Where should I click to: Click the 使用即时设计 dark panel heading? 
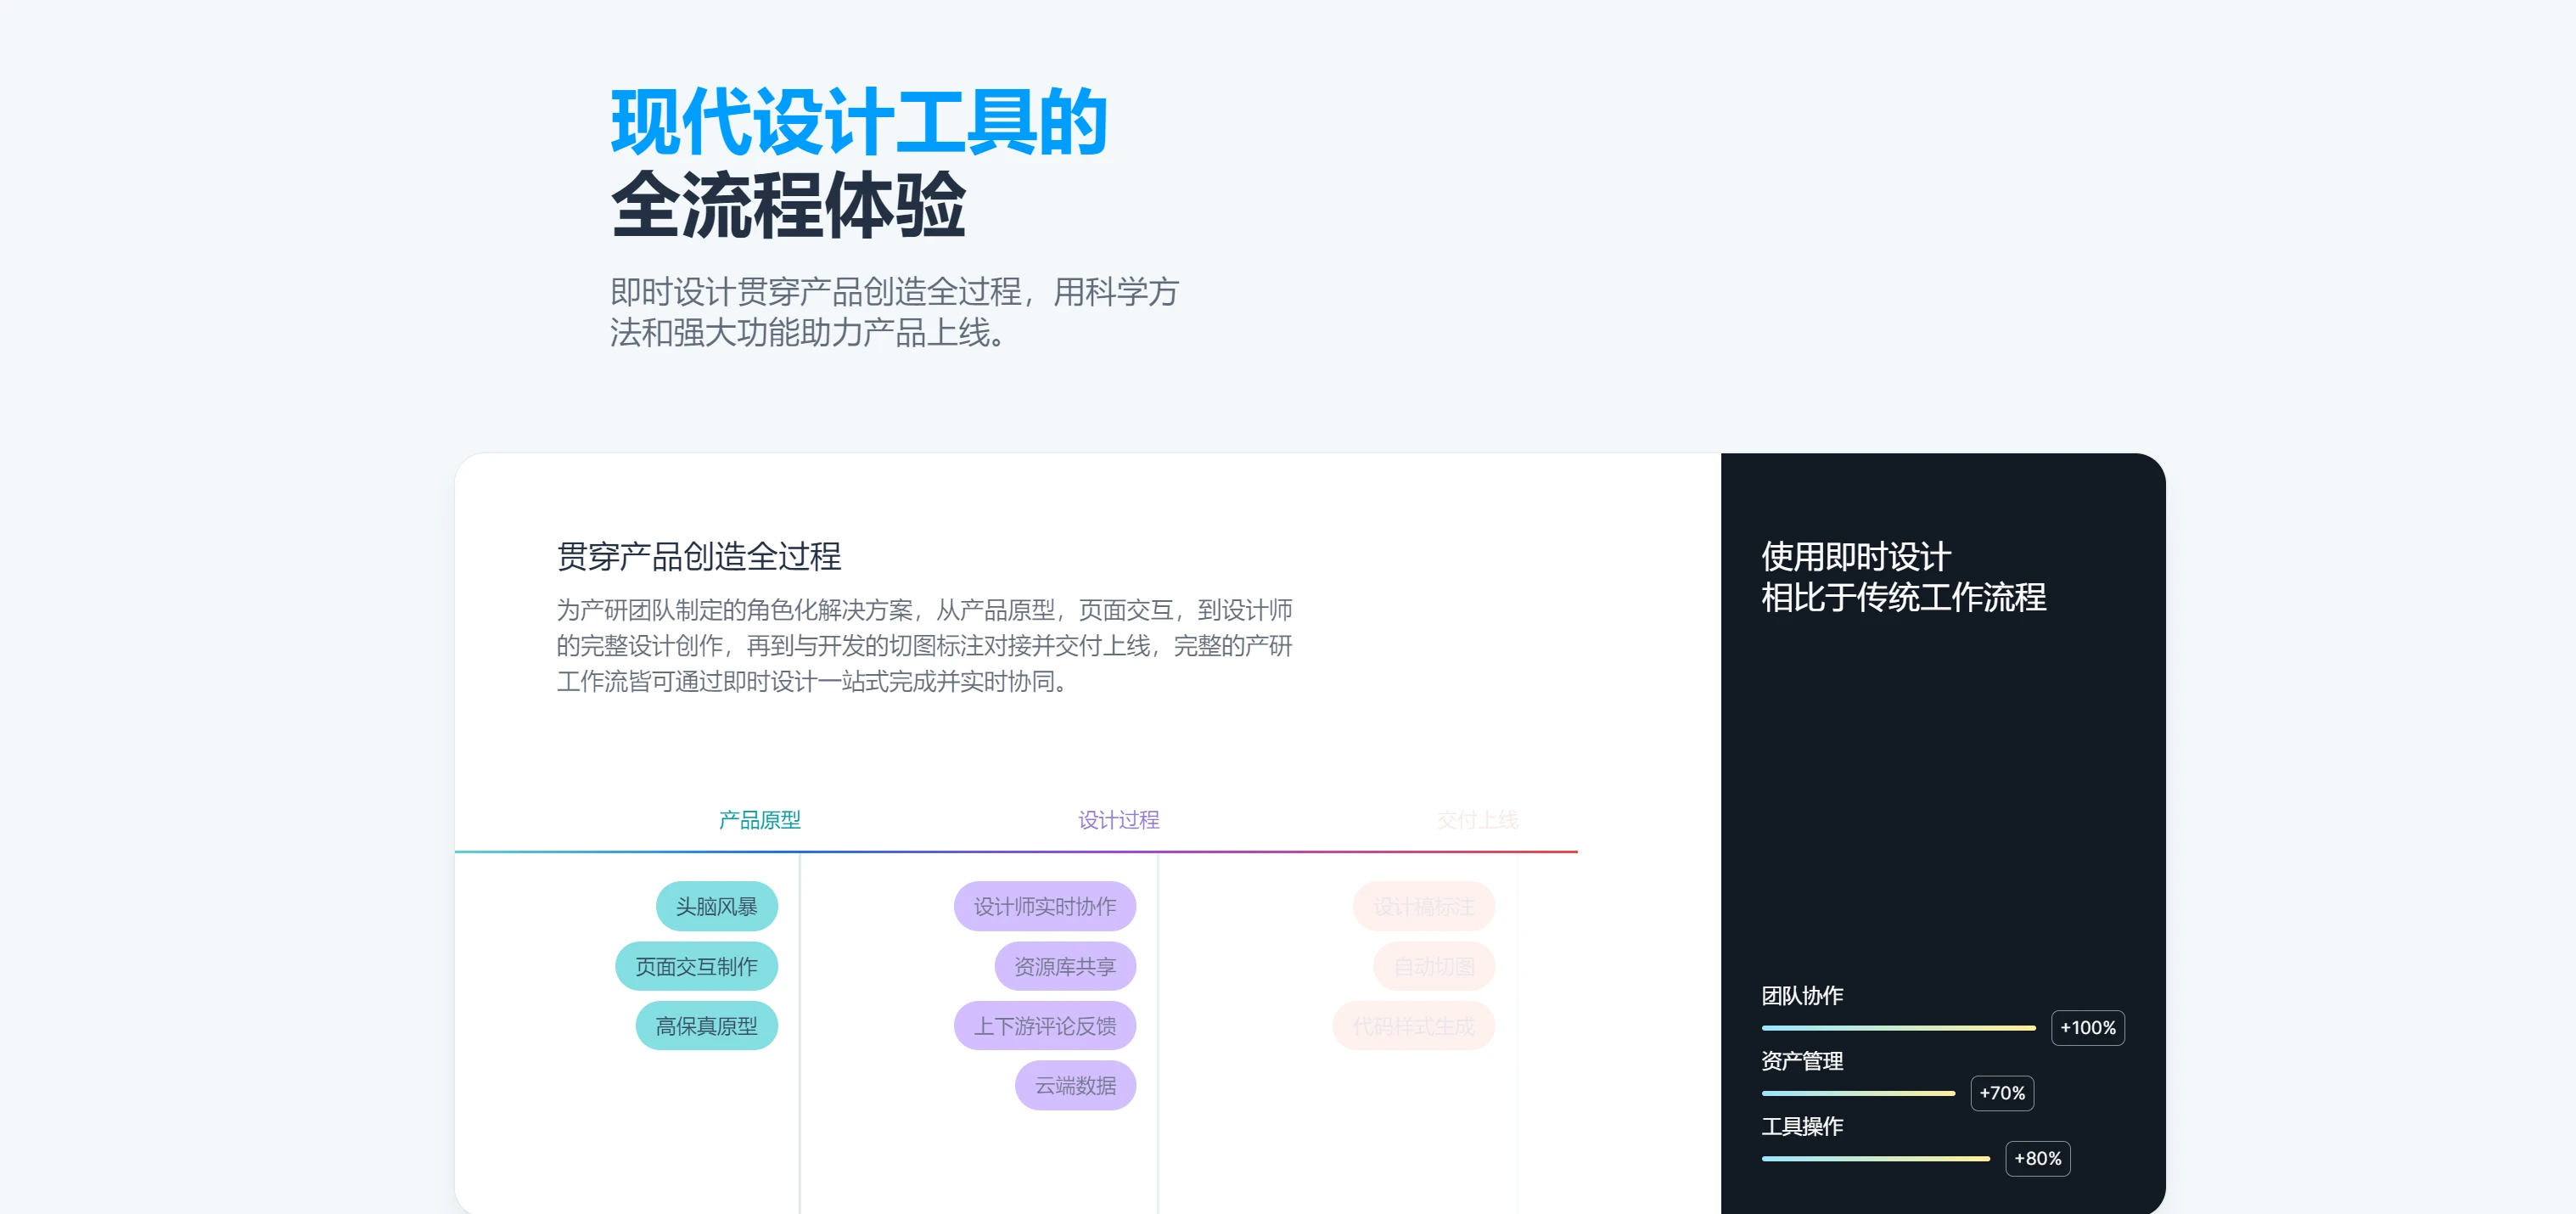click(1855, 556)
